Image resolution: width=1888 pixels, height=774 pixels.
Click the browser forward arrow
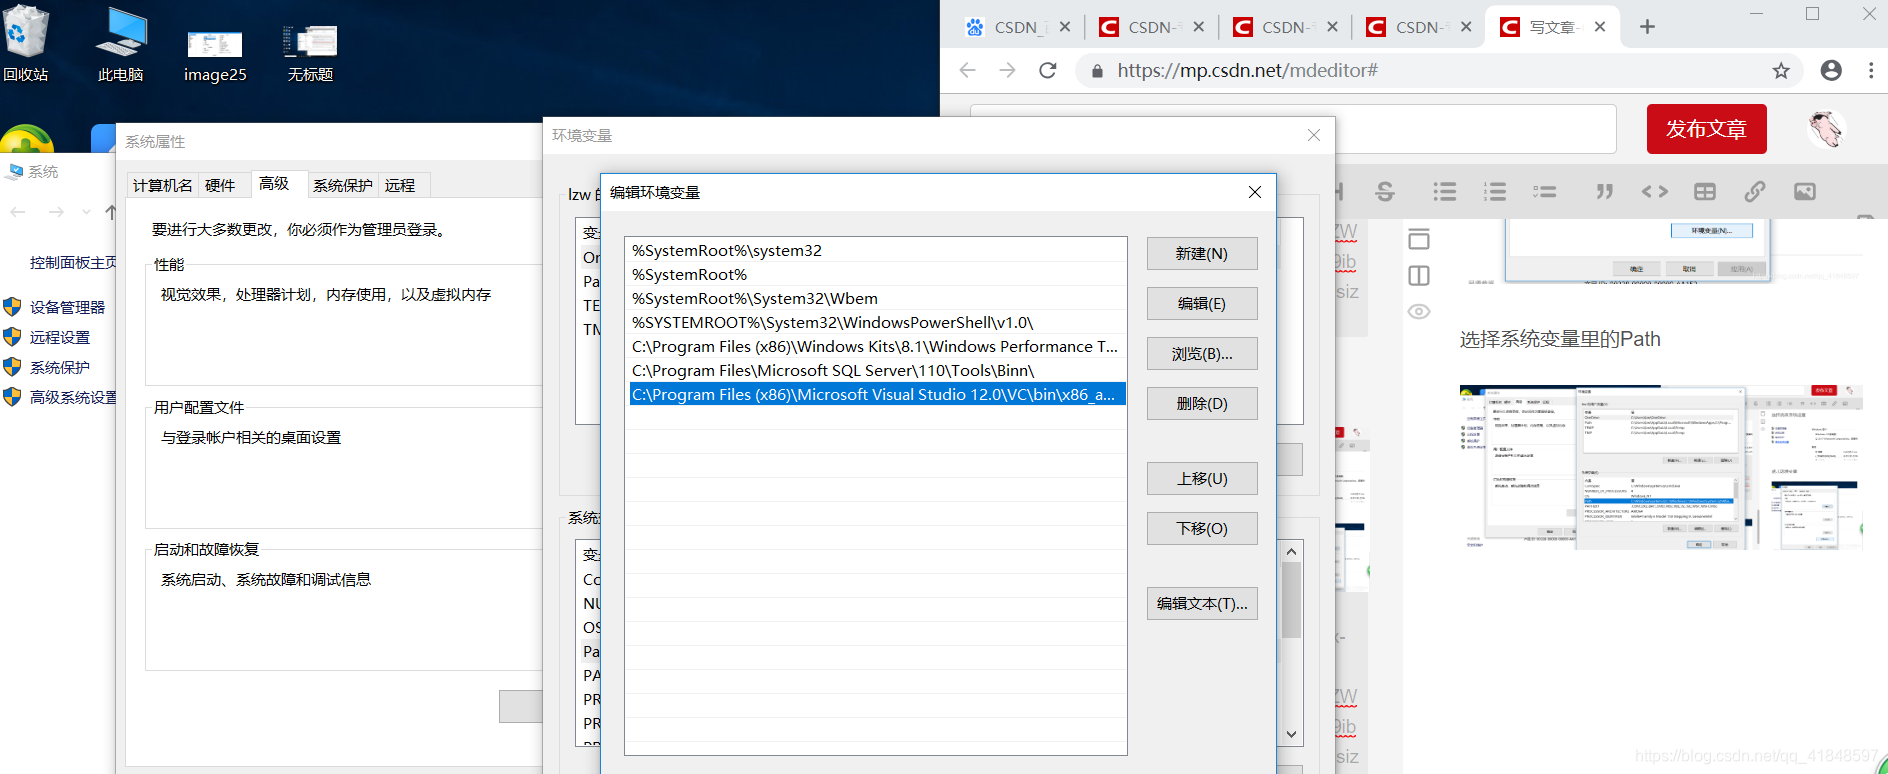1007,70
